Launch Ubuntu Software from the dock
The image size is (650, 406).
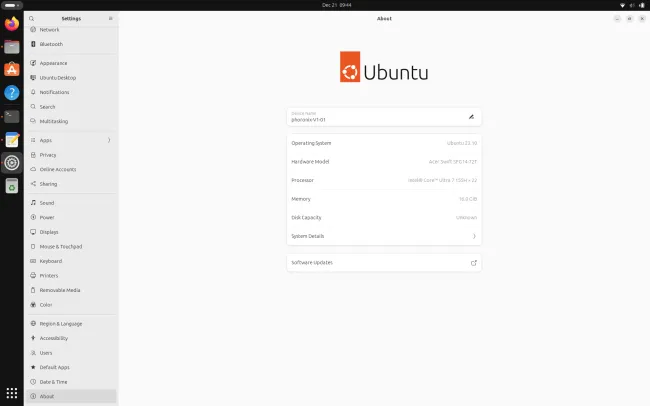pyautogui.click(x=12, y=69)
